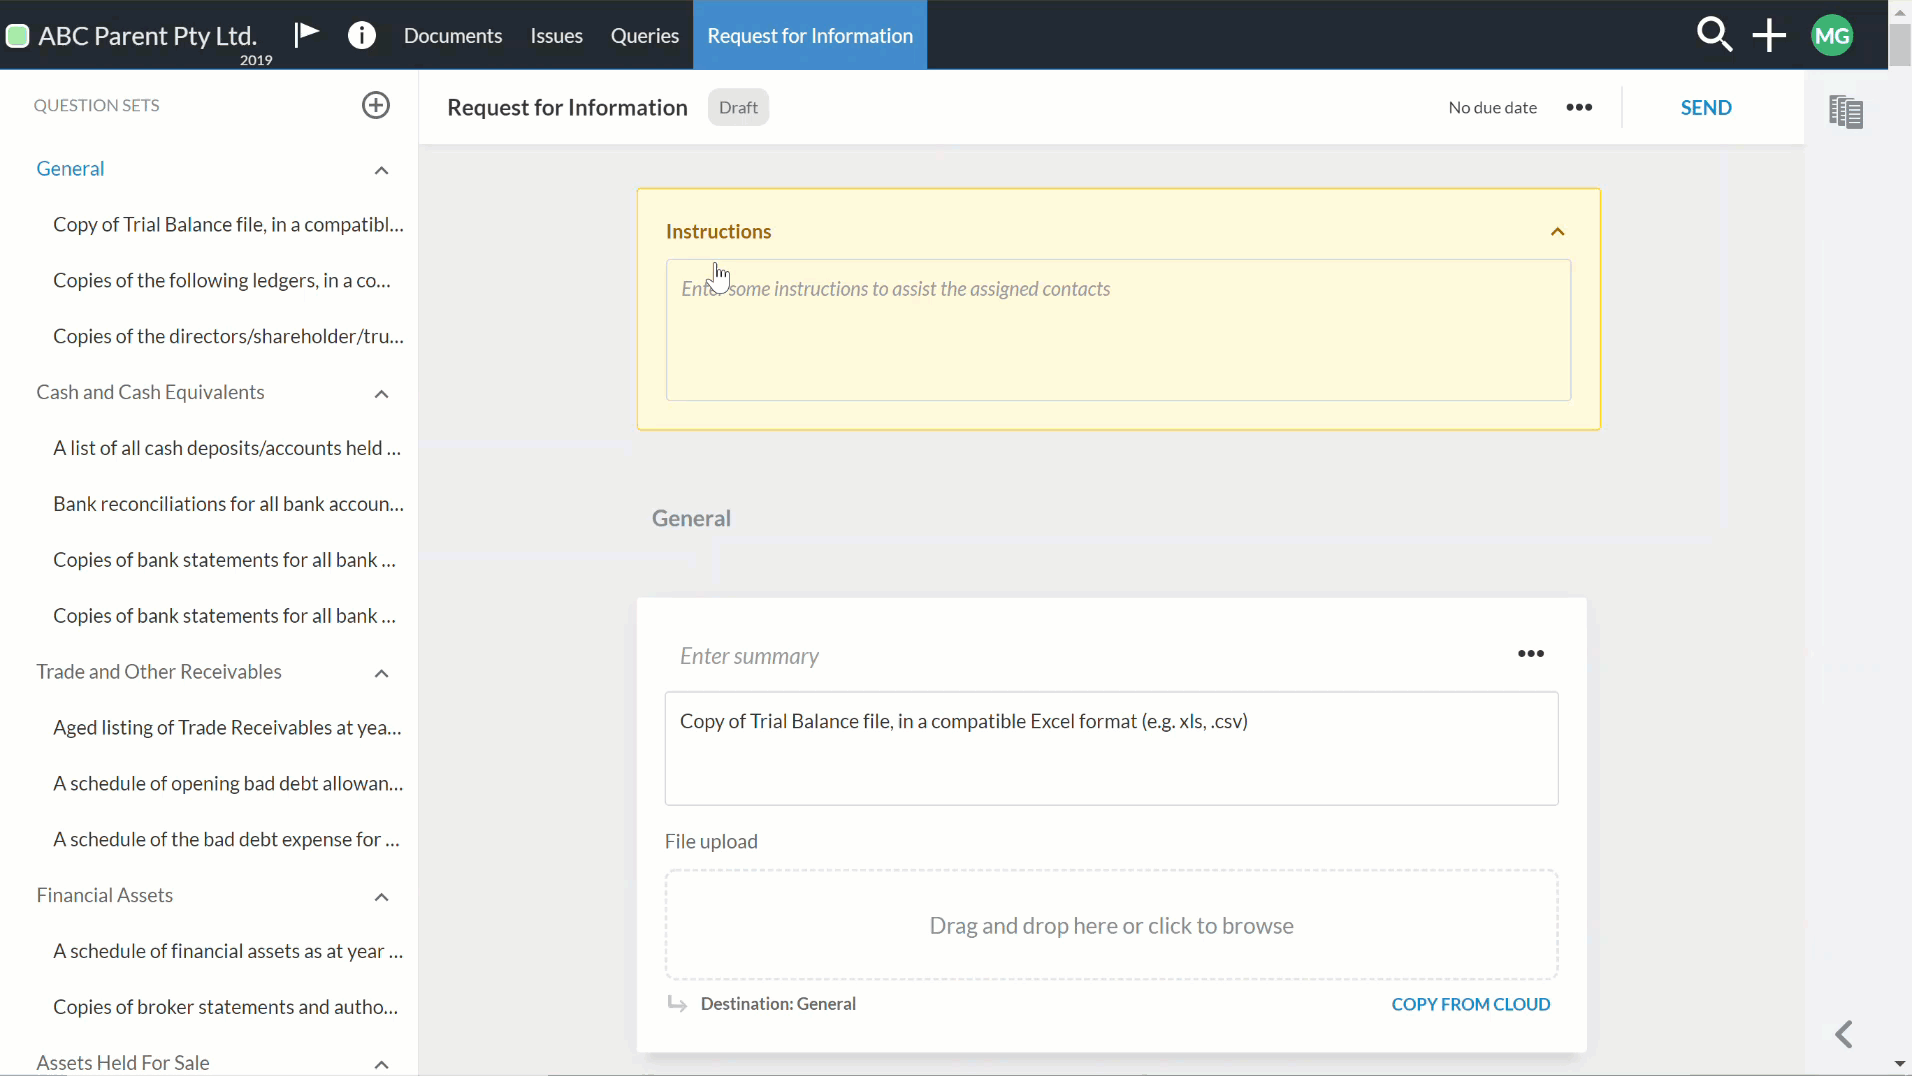Click the green ABC Parent status square

click(x=17, y=37)
